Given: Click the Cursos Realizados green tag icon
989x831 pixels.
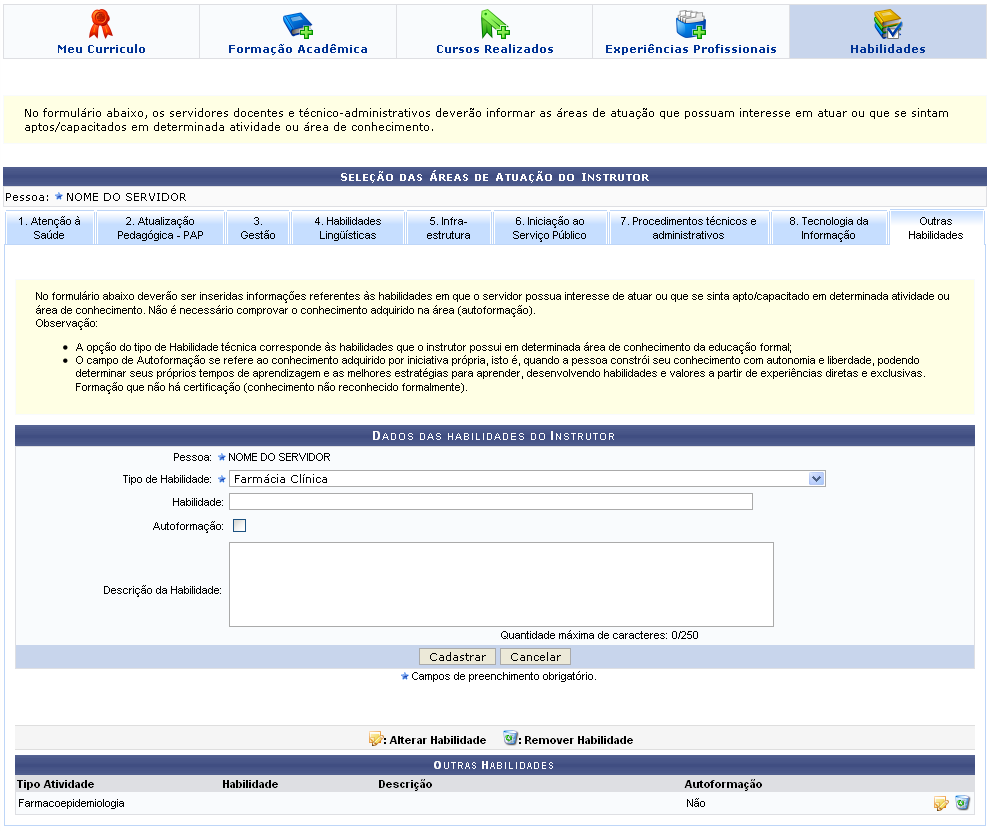Looking at the screenshot, I should tap(494, 25).
